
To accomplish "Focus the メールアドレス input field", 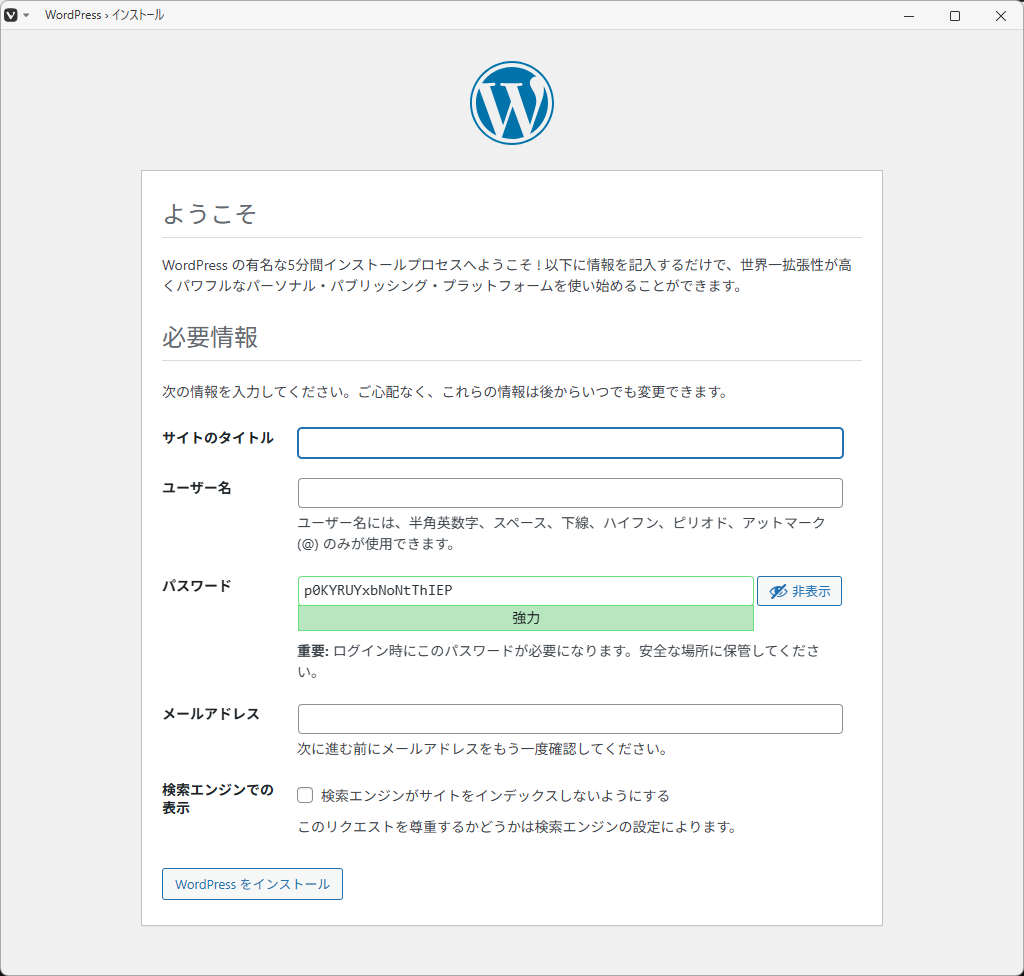I will pyautogui.click(x=570, y=719).
